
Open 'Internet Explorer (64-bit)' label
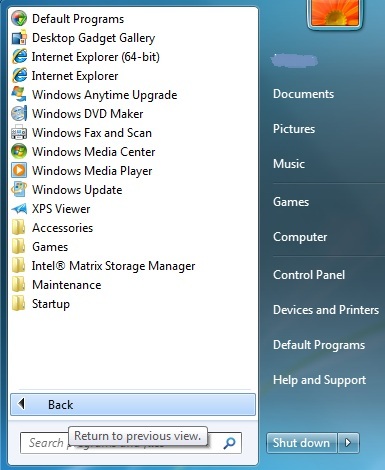[96, 57]
